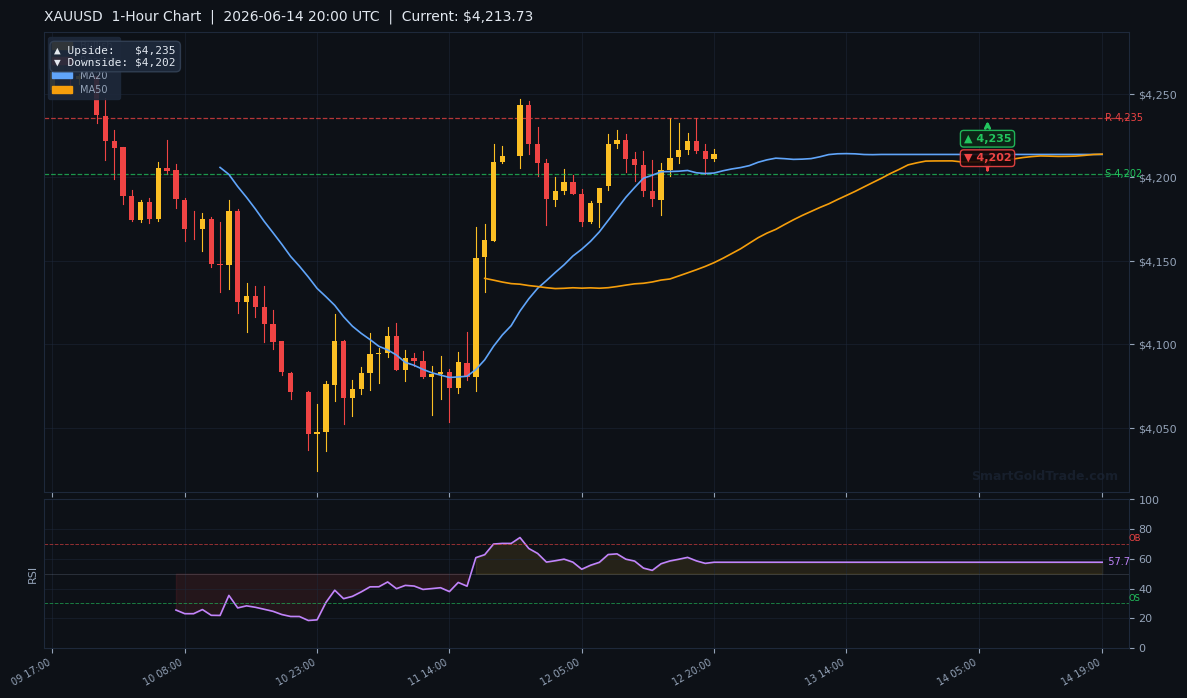Click the 14 19:00 time axis label
The image size is (1187, 698).
[x=1081, y=672]
